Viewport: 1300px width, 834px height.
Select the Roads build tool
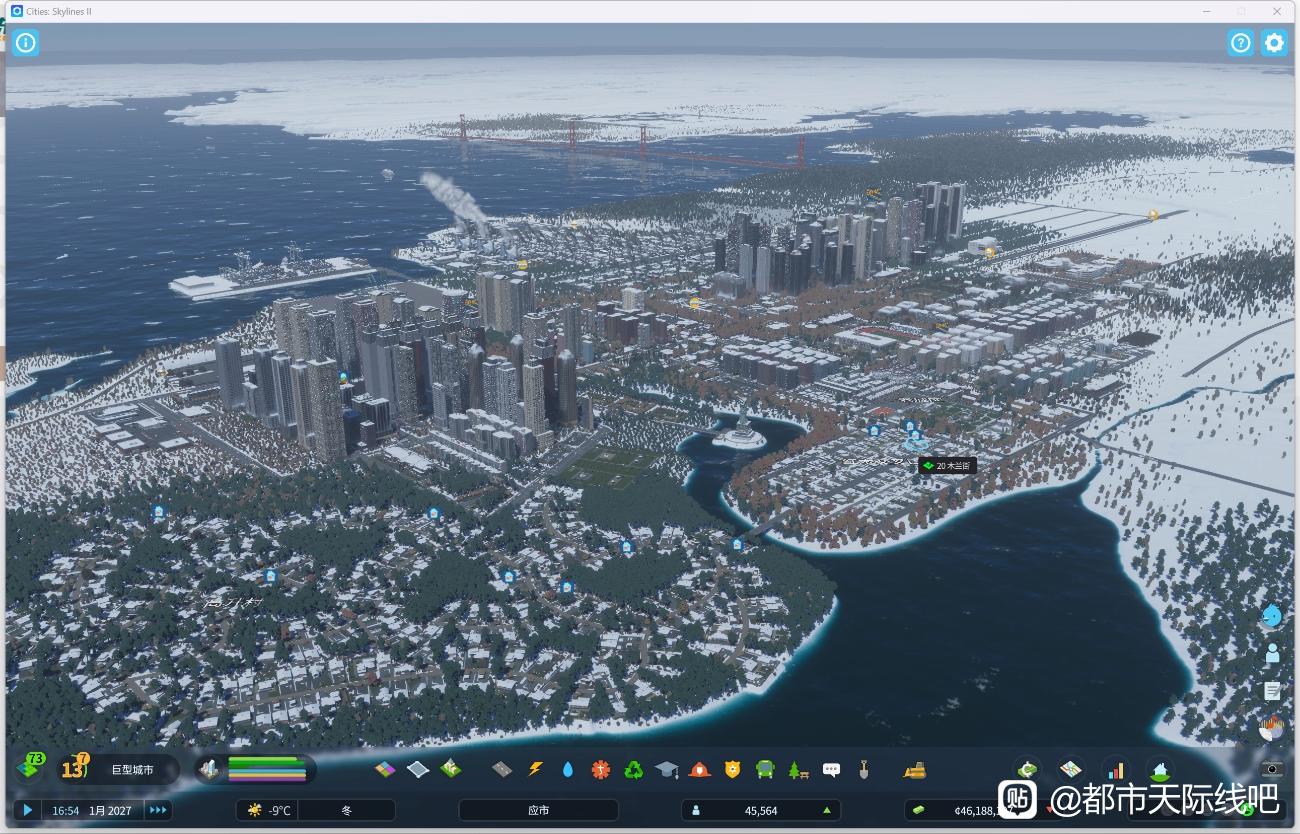(x=502, y=769)
